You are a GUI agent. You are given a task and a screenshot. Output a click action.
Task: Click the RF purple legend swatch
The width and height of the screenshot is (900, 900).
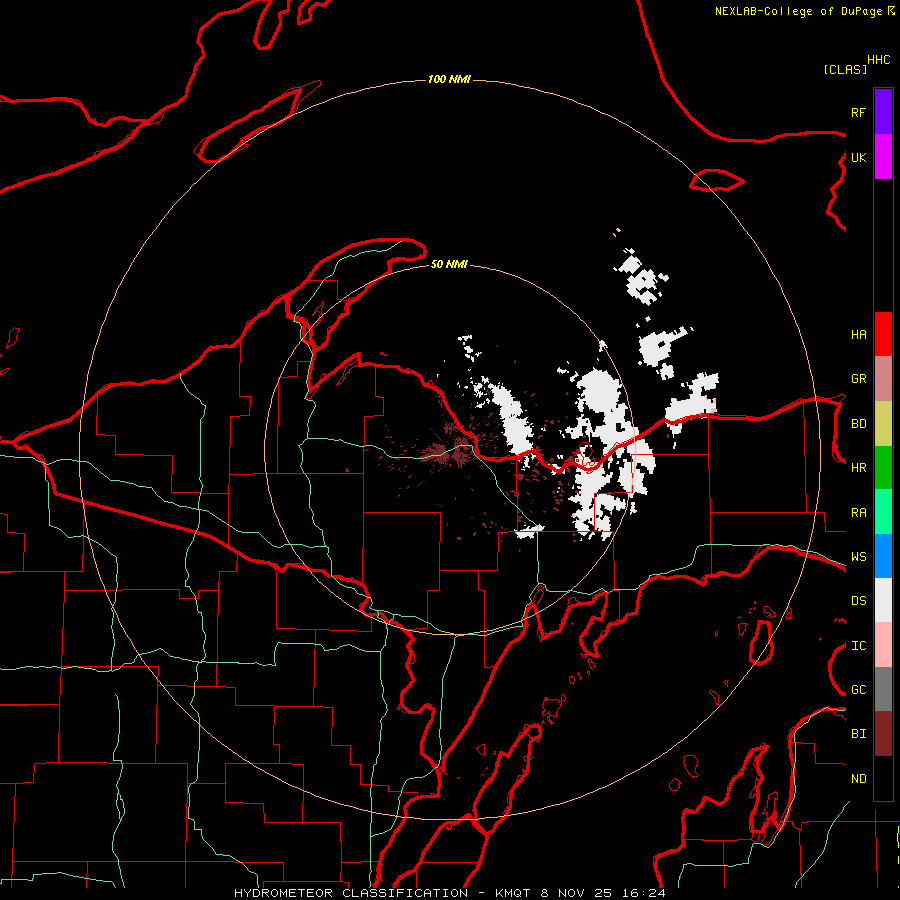883,112
